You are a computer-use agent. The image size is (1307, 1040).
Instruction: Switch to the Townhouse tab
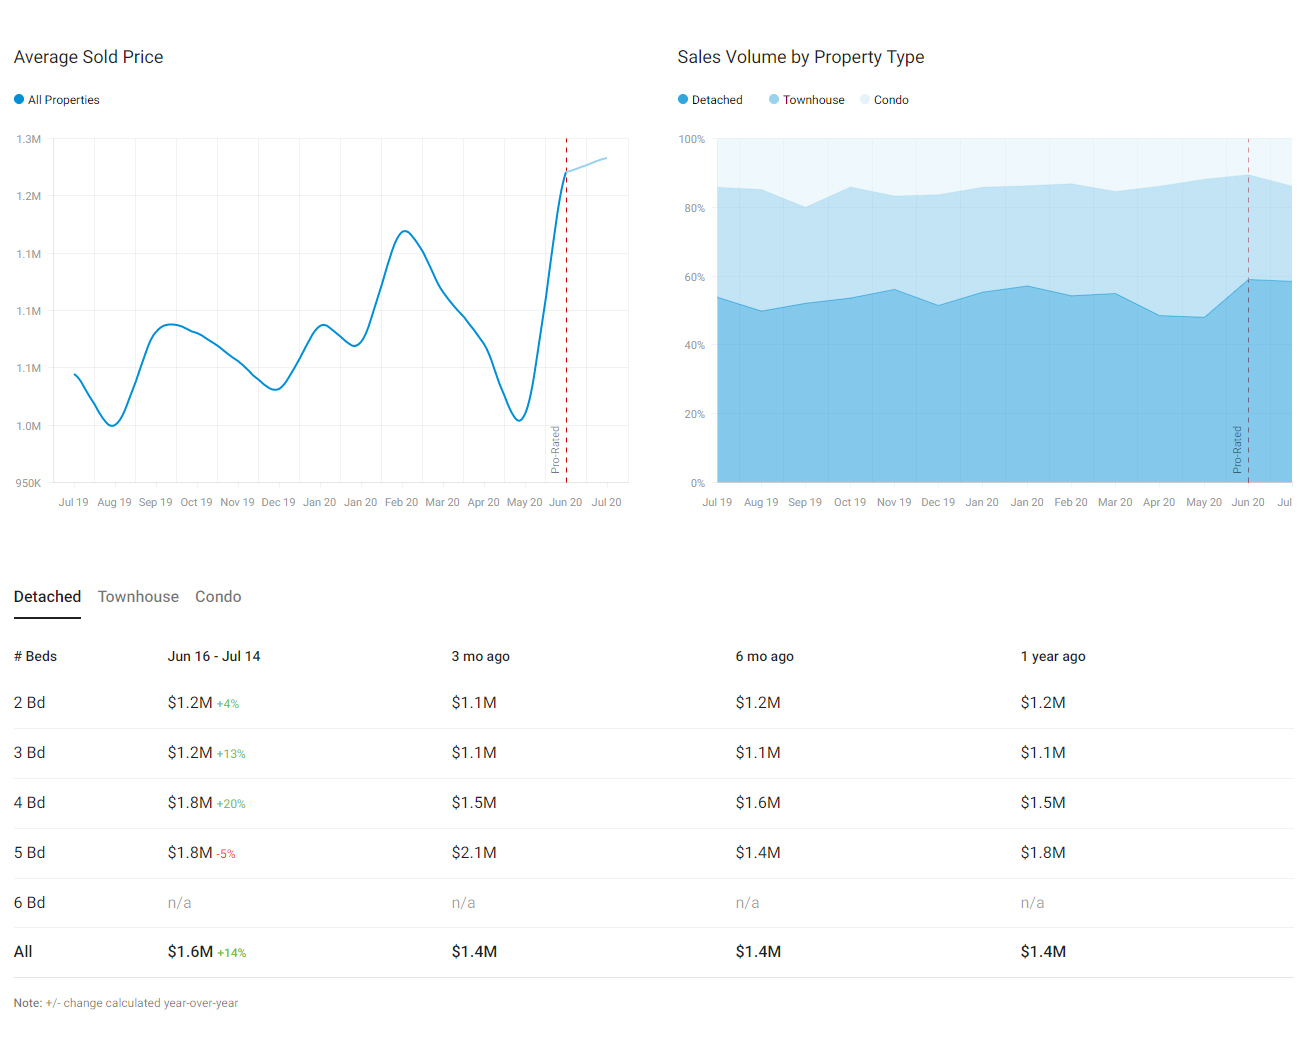(138, 596)
